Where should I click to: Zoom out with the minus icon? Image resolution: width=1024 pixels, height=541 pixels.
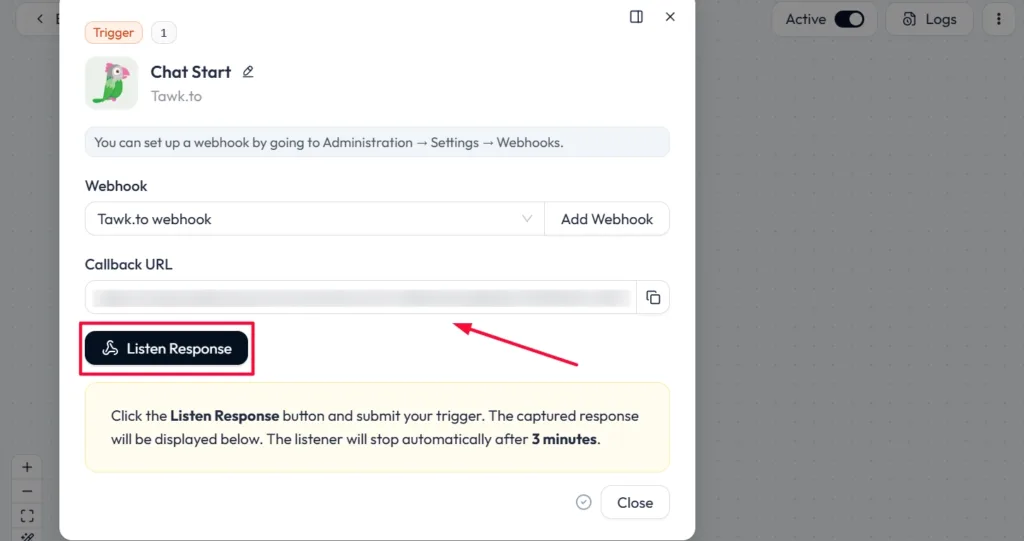[x=27, y=491]
